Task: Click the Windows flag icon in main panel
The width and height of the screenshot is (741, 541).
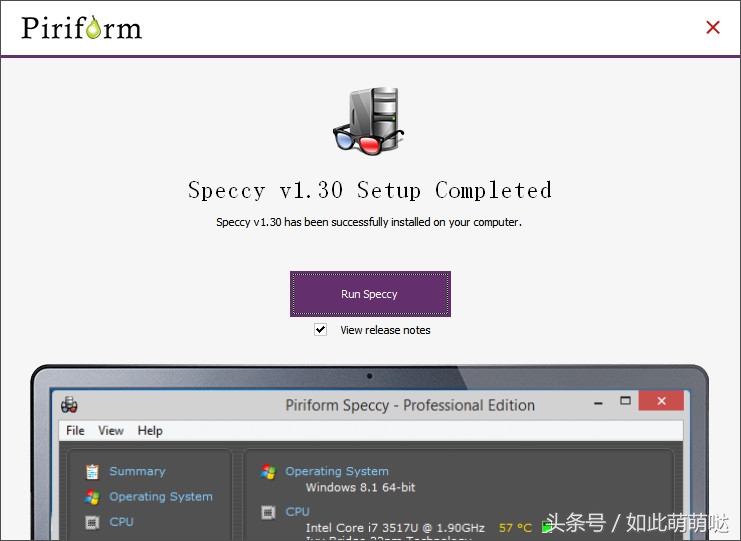Action: (268, 472)
